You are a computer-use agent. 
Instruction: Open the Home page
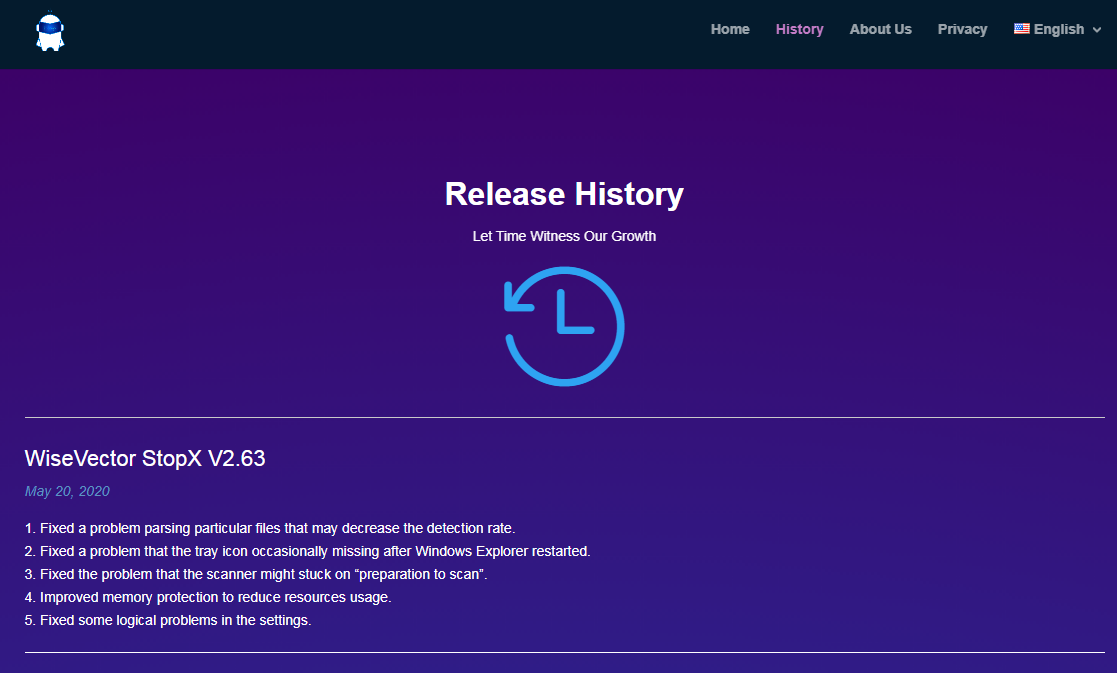tap(729, 29)
